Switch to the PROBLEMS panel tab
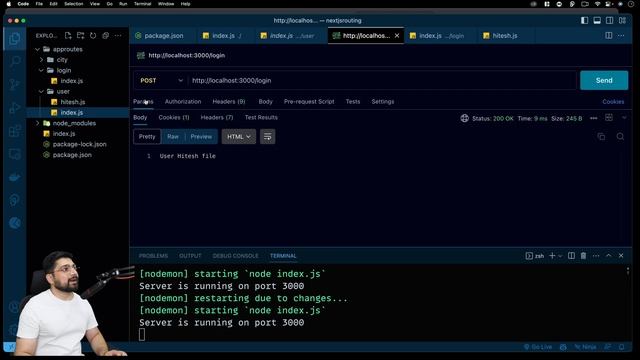 click(153, 256)
